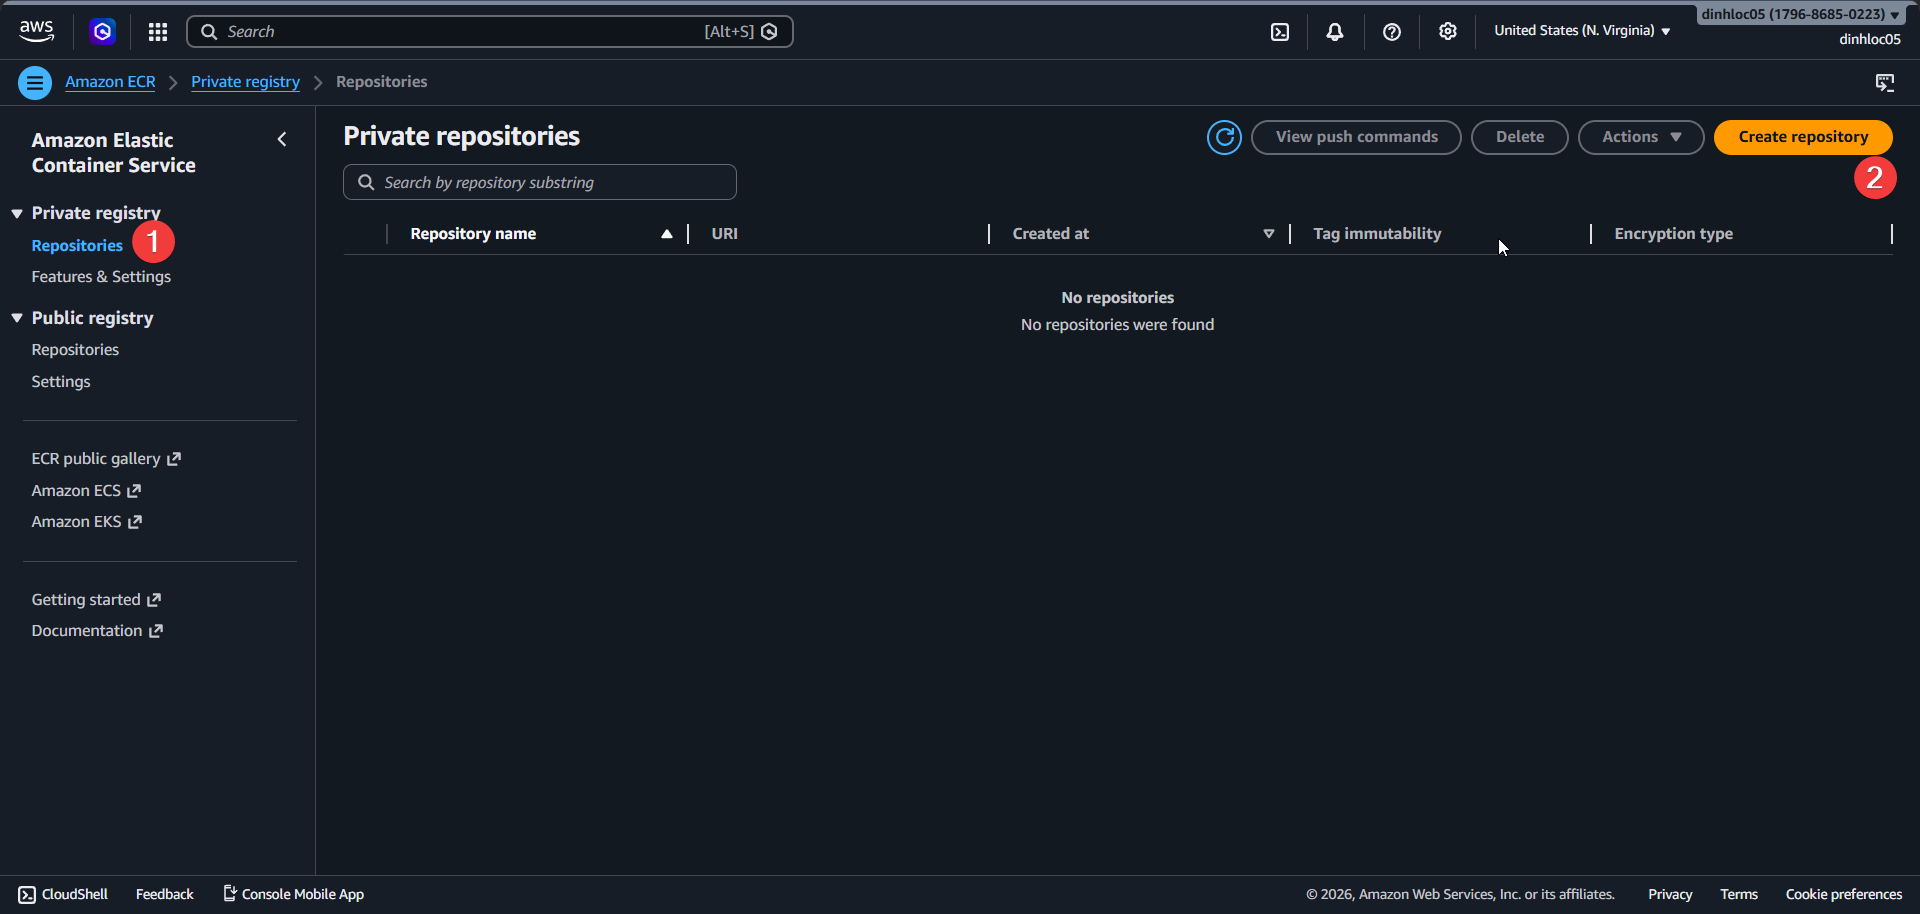The height and width of the screenshot is (914, 1920).
Task: Open the ECR public gallery link
Action: [97, 458]
